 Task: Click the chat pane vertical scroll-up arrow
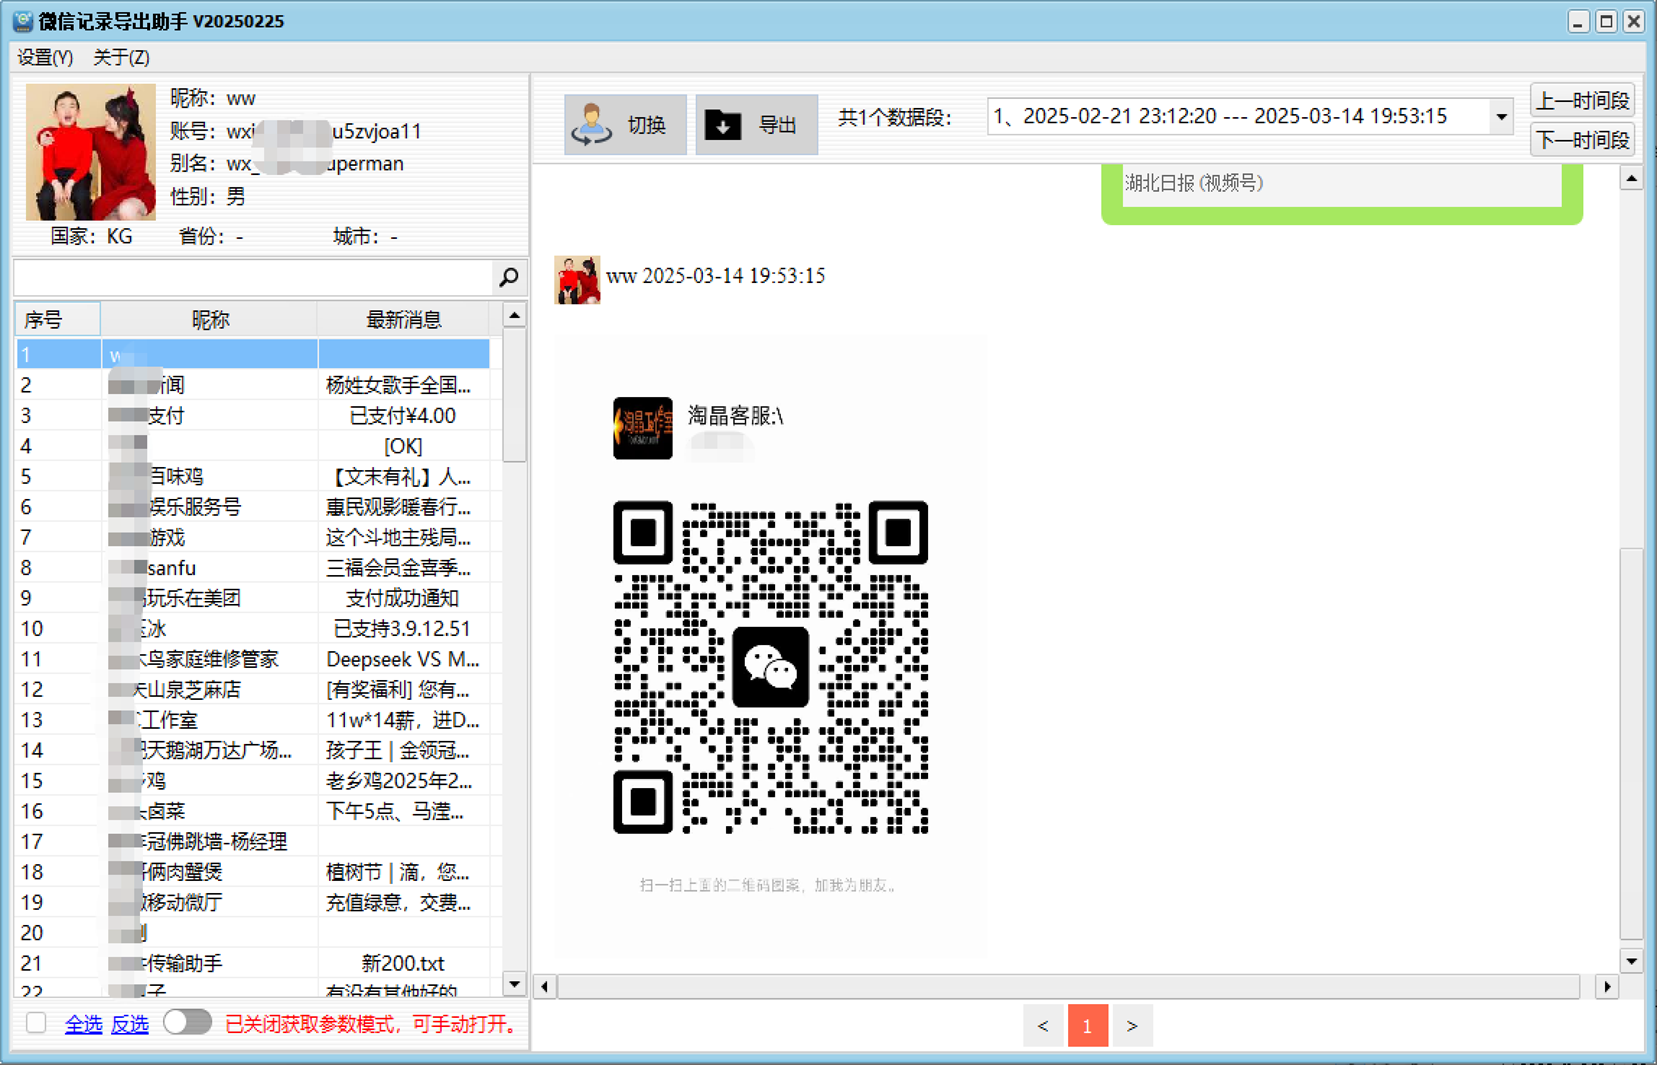tap(1631, 179)
